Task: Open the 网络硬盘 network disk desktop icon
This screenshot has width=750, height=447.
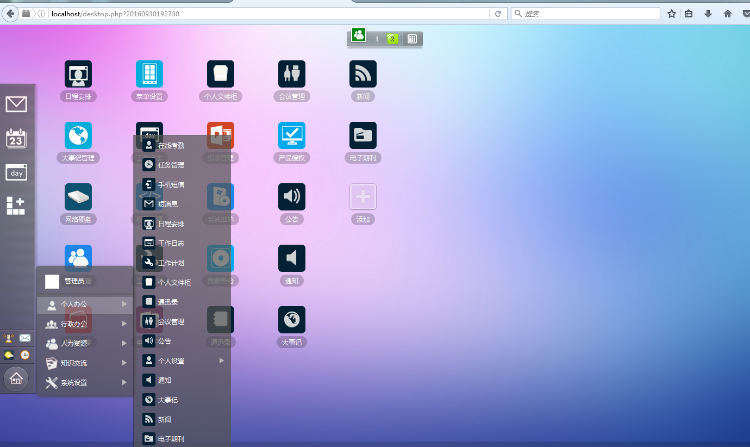Action: [x=78, y=196]
